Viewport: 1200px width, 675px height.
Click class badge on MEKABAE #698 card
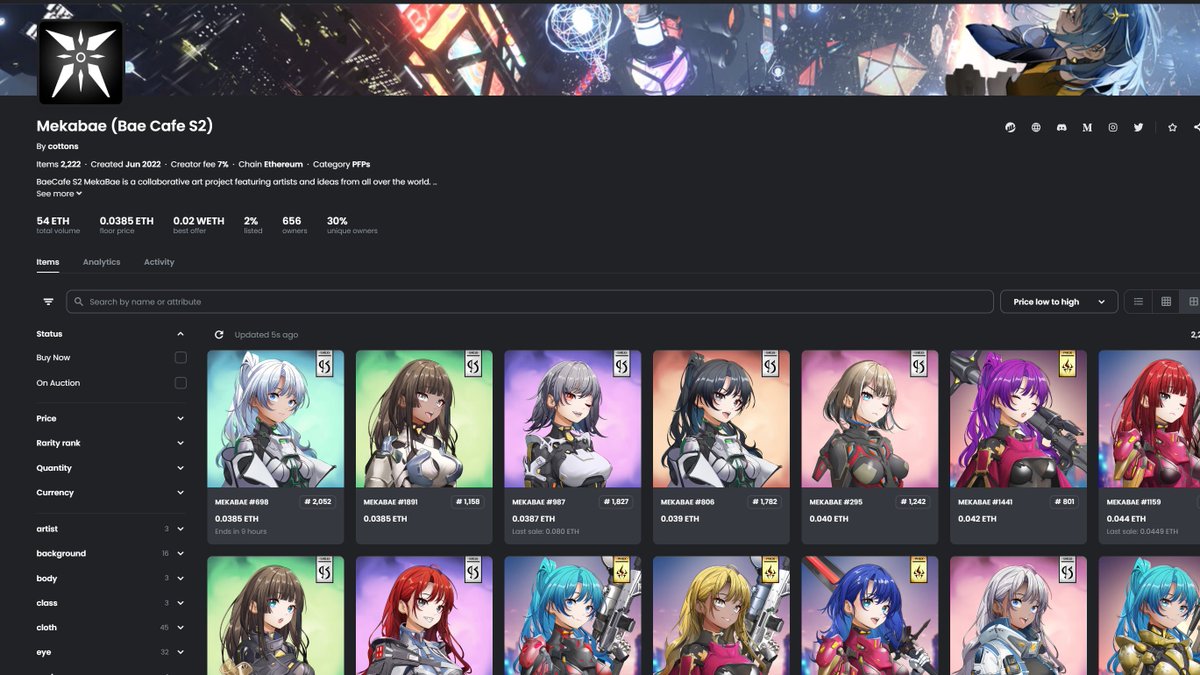(324, 364)
